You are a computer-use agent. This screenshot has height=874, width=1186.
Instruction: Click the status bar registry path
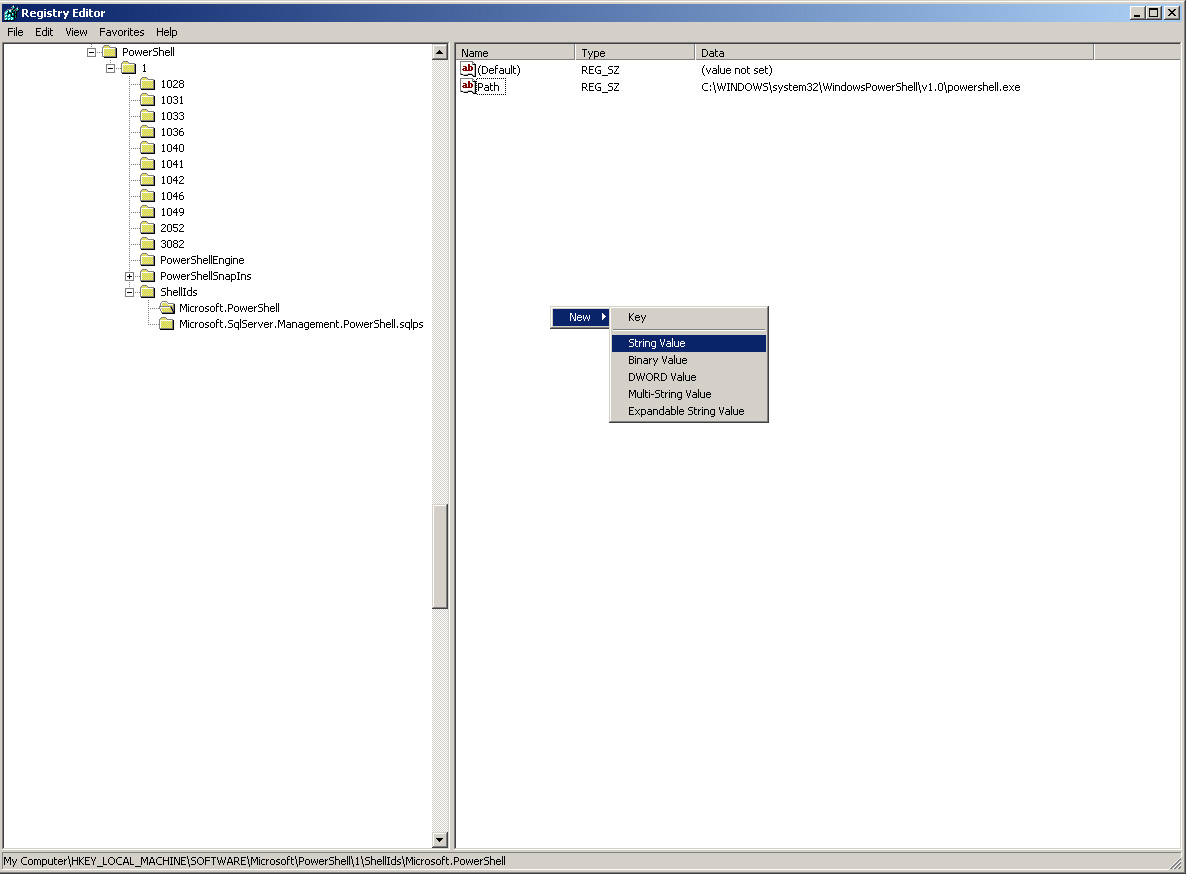coord(254,860)
